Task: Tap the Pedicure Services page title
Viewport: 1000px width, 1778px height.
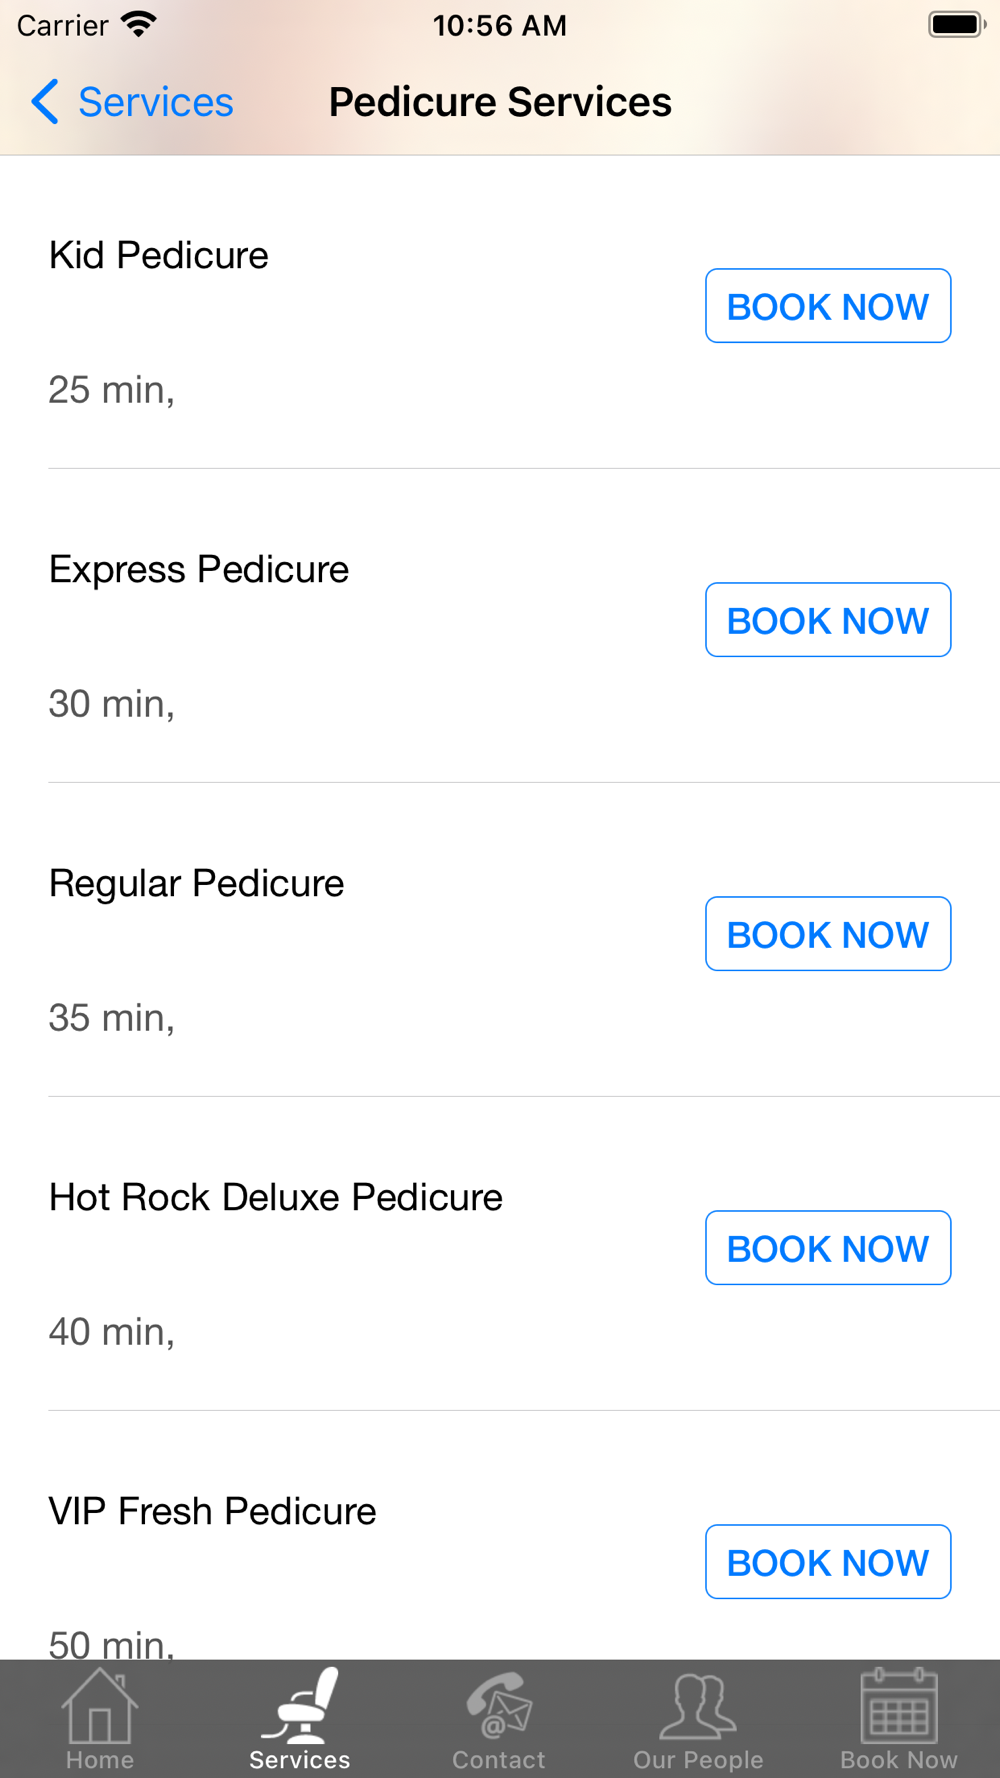Action: (x=500, y=102)
